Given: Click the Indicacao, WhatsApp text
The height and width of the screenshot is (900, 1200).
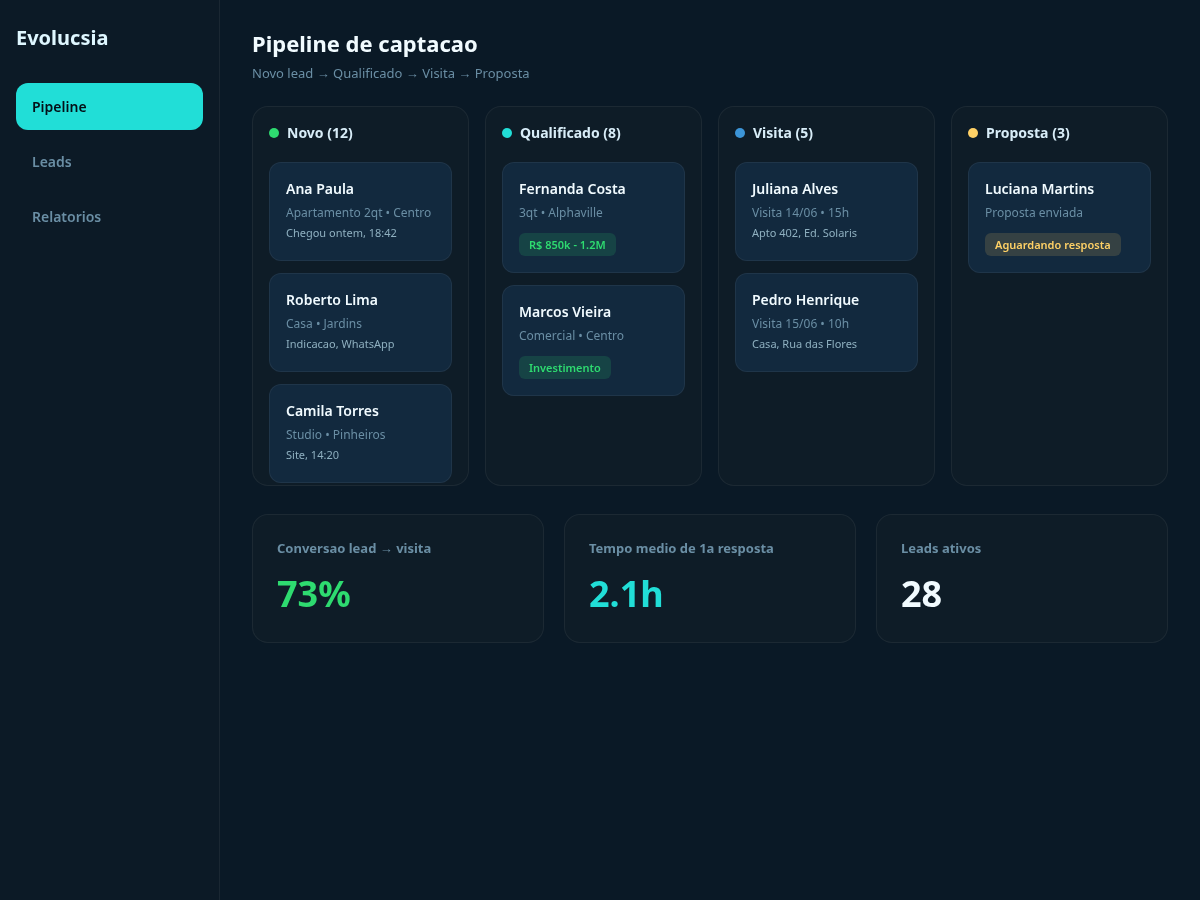Looking at the screenshot, I should pyautogui.click(x=340, y=344).
